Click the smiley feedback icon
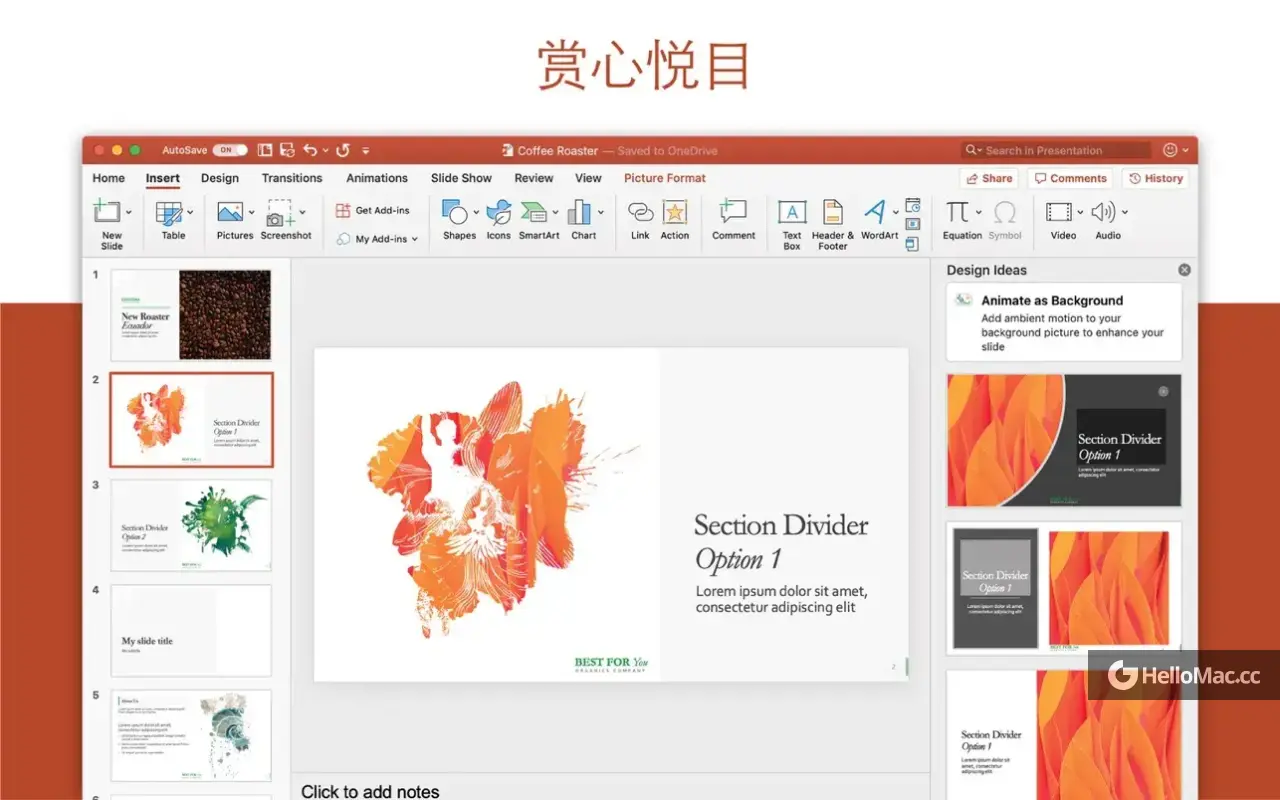Screen dimensions: 1280x800 click(1170, 150)
